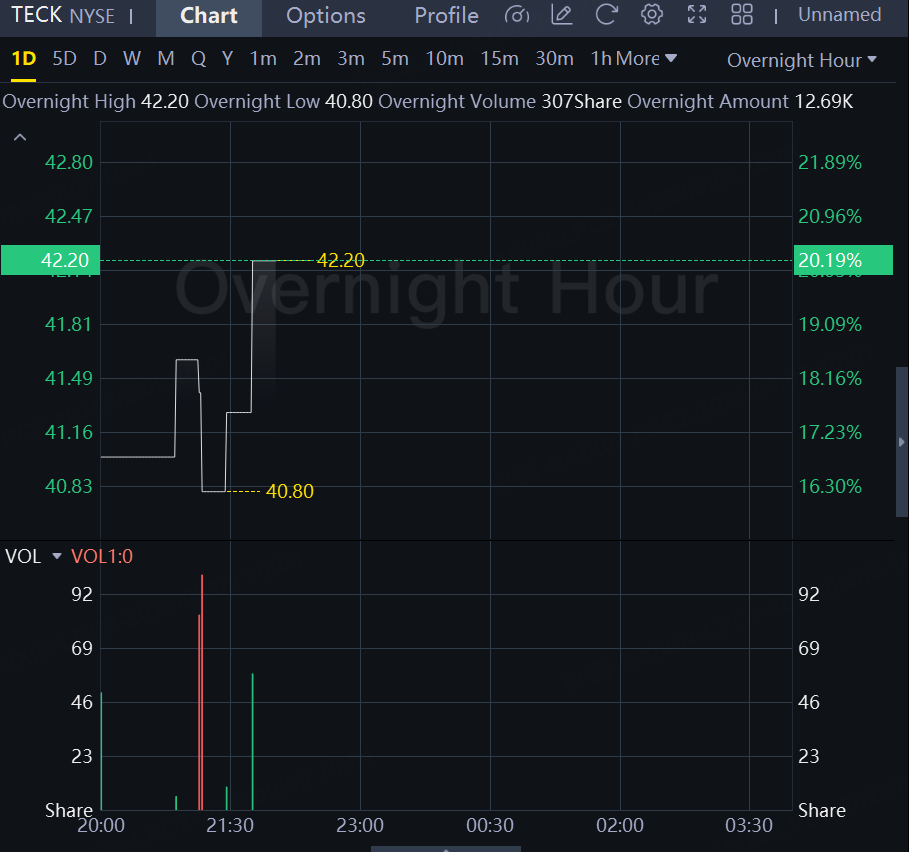Expand the right side panel arrow

point(901,442)
